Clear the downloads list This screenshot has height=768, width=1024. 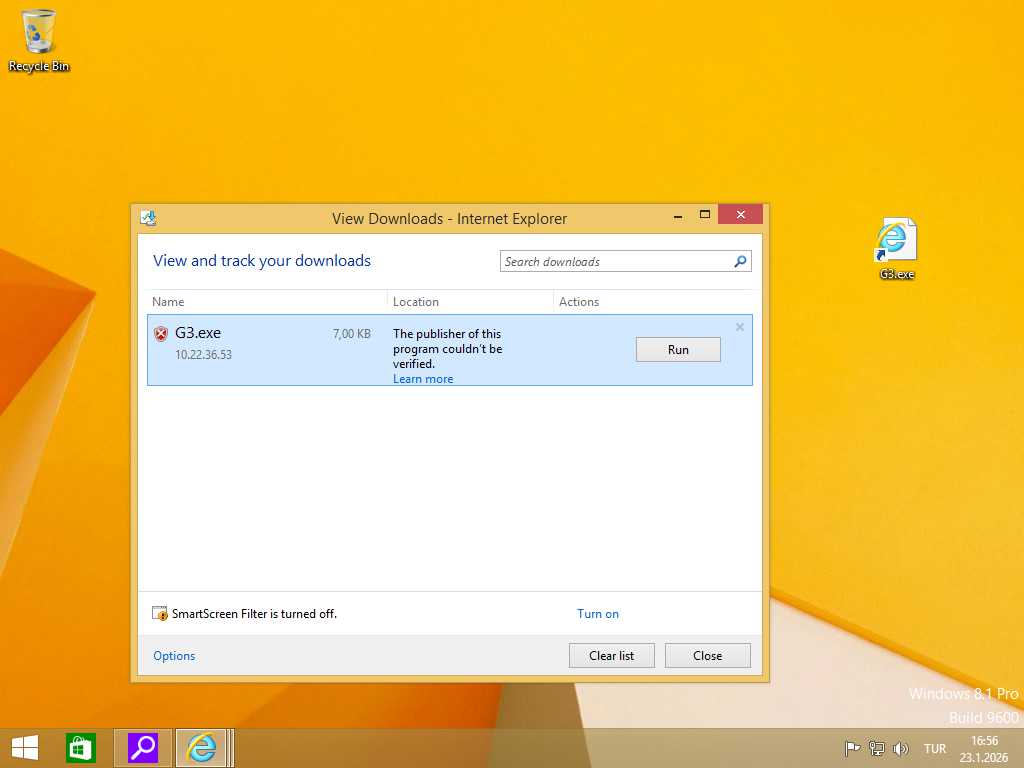tap(611, 656)
